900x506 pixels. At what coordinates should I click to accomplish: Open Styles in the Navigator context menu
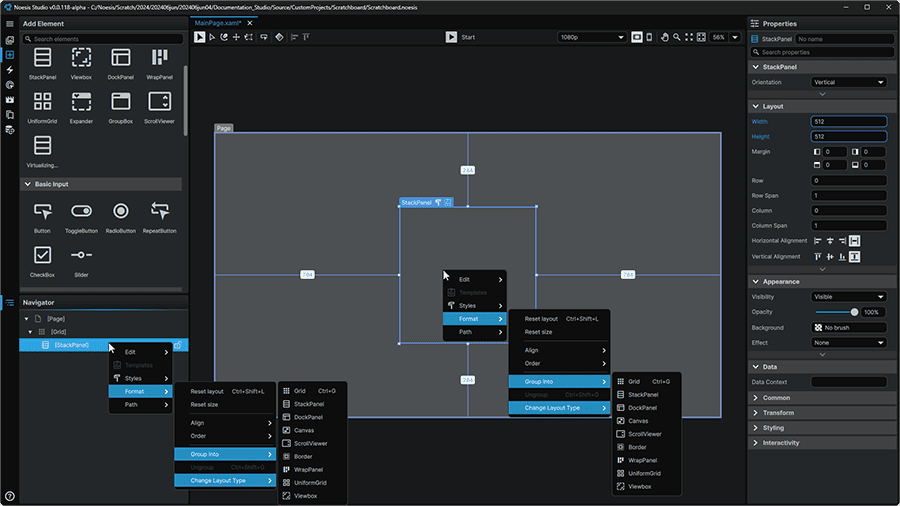[141, 378]
